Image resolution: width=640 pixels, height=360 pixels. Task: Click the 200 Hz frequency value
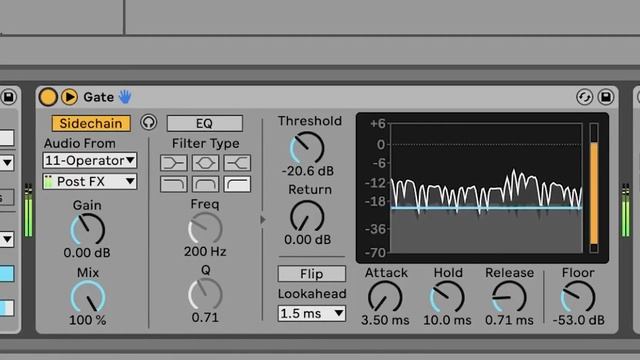205,251
